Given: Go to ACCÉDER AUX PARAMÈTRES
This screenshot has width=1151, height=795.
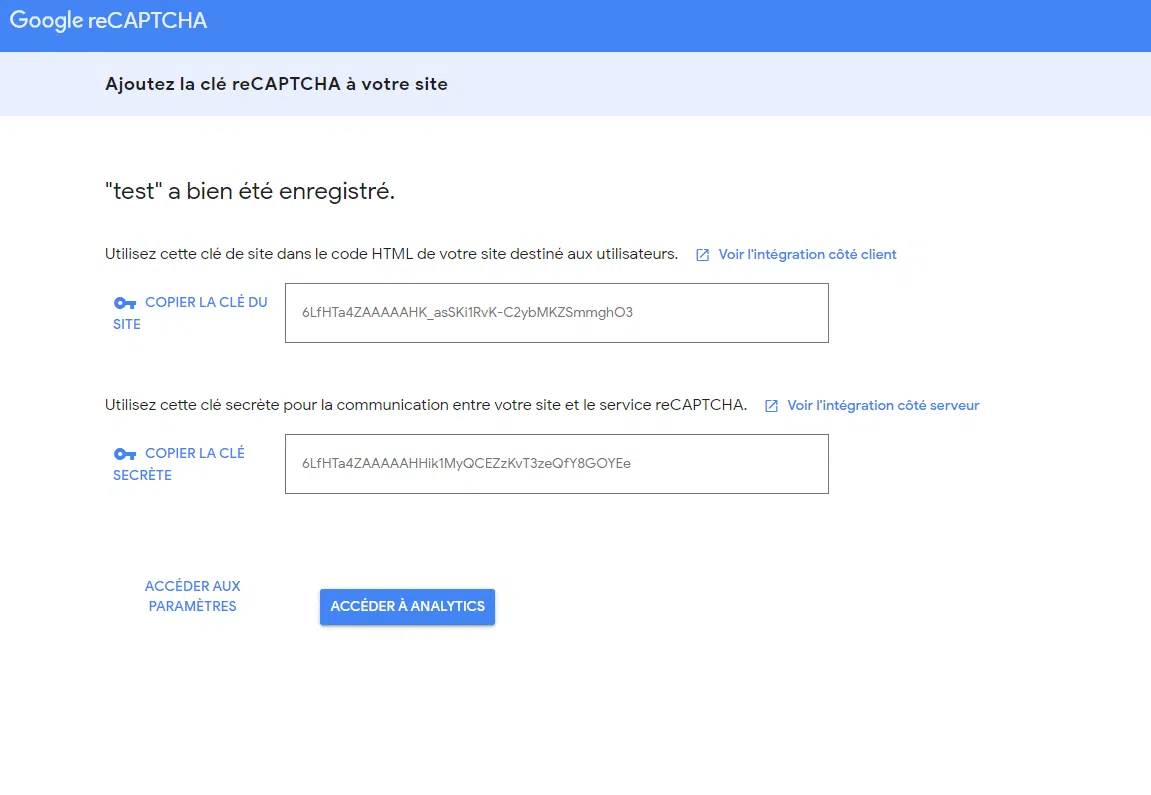Looking at the screenshot, I should point(192,596).
